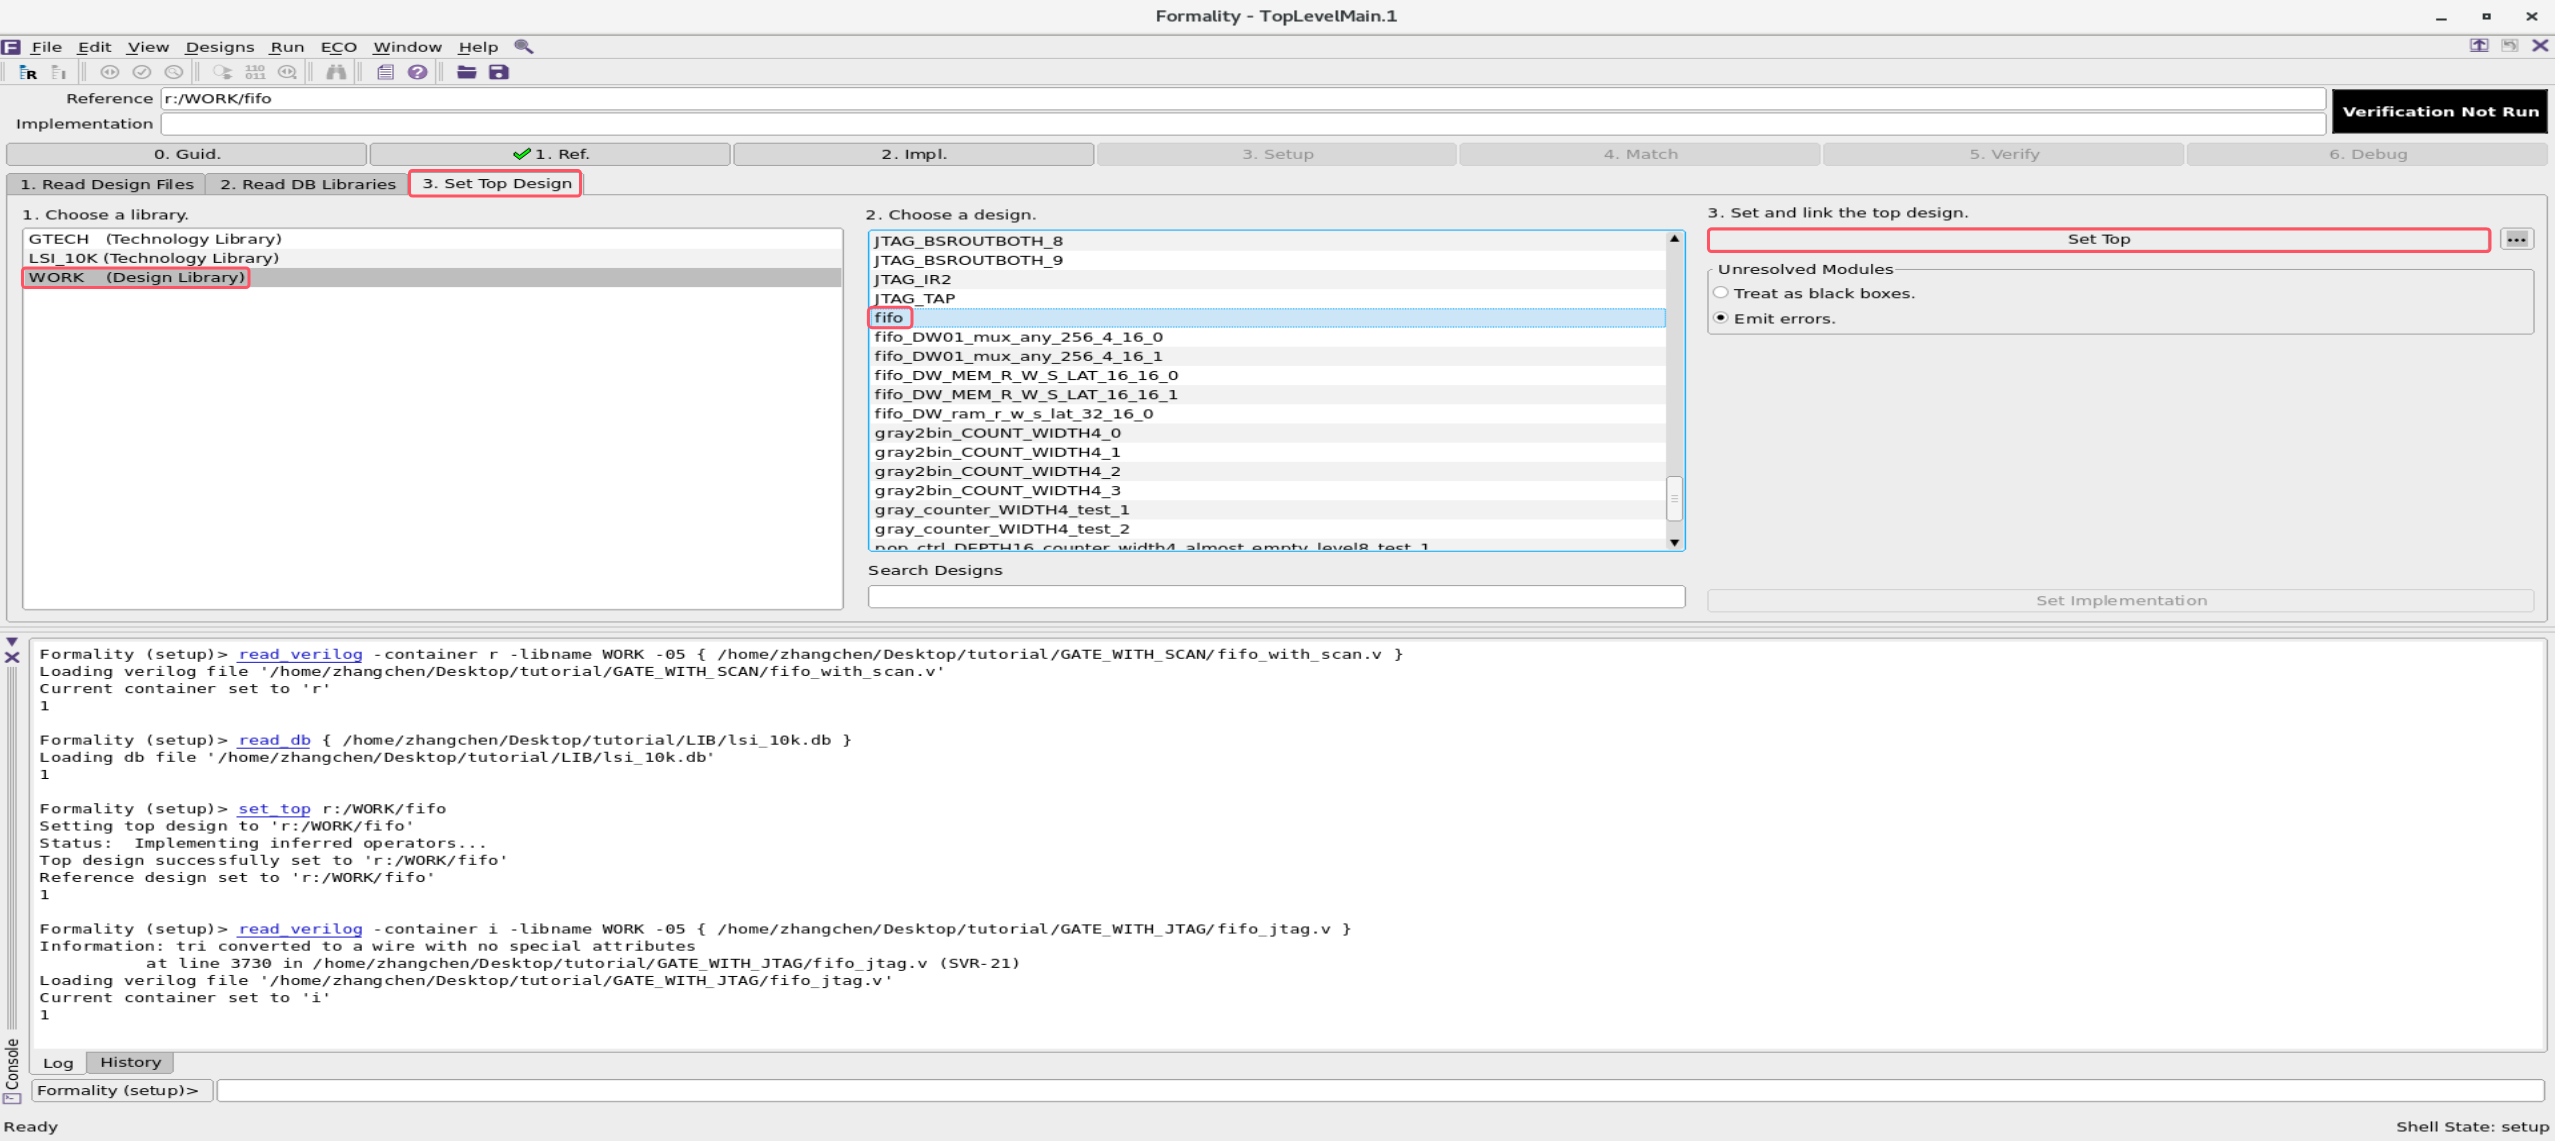
Task: Switch to the History tab in the console
Action: (x=129, y=1062)
